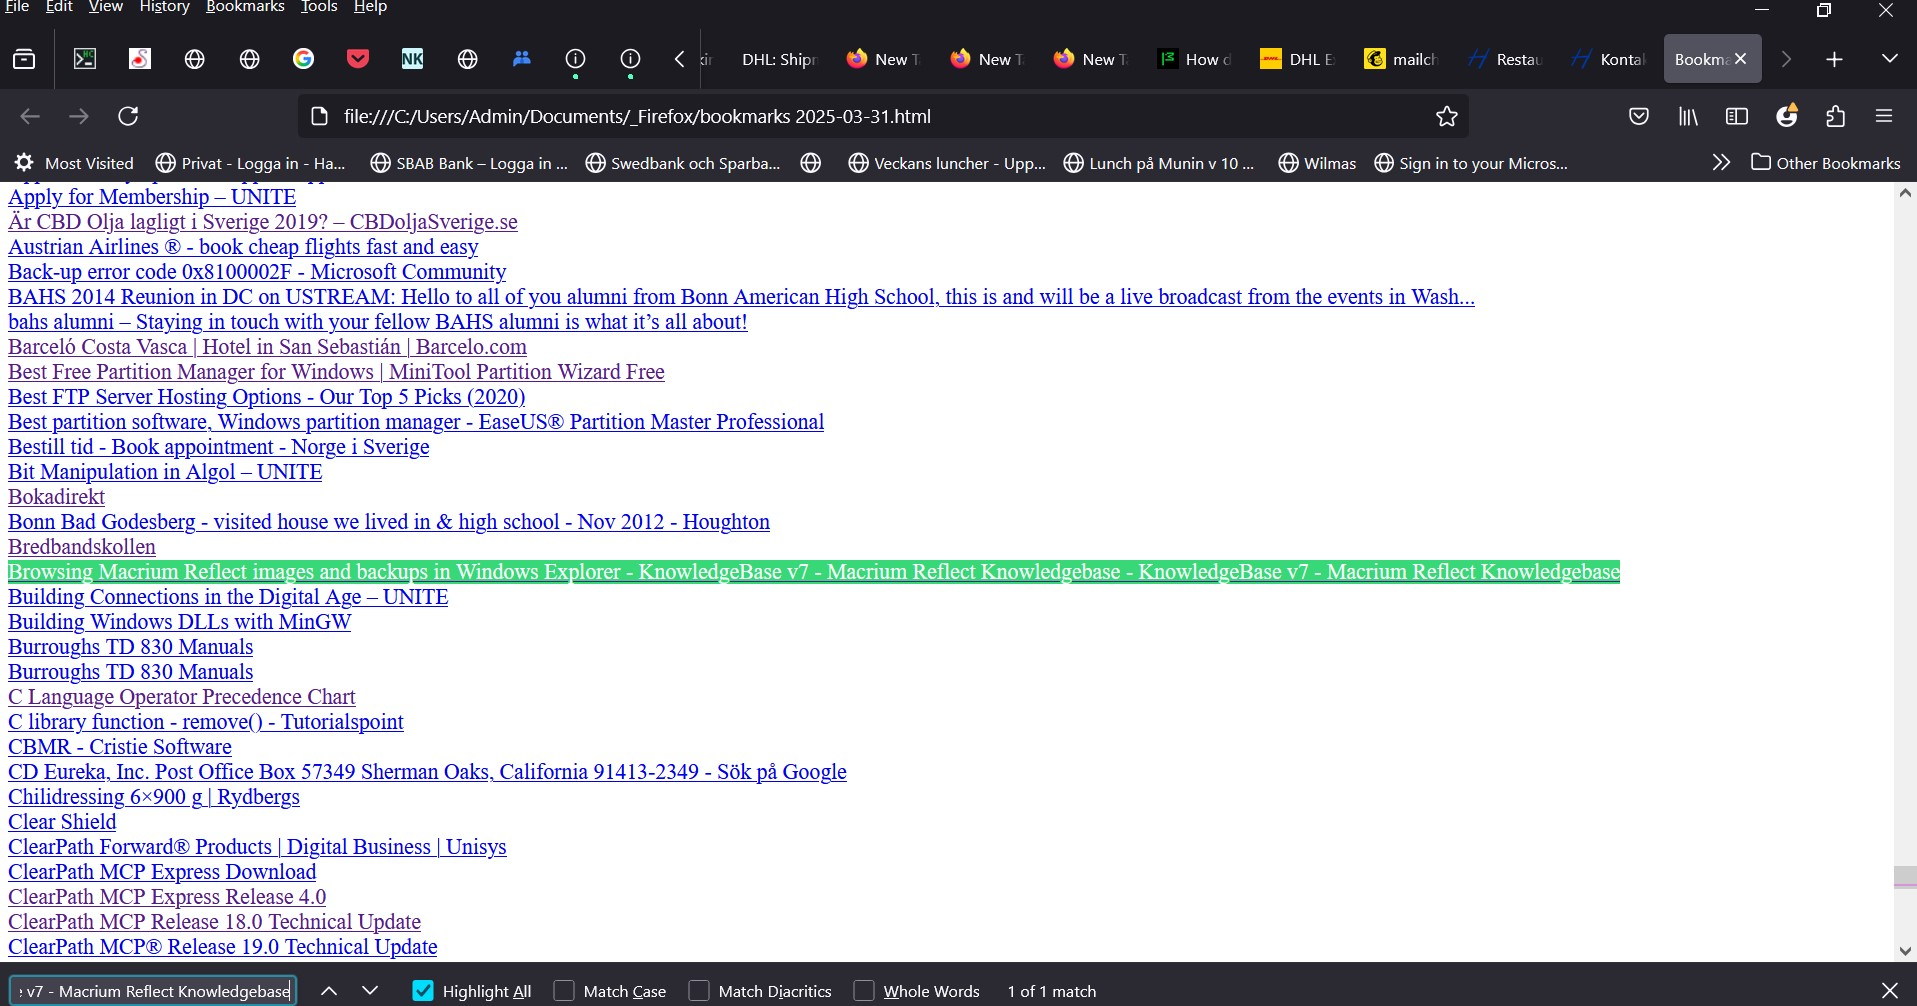The height and width of the screenshot is (1006, 1917).
Task: Open the pinned Pocket tab
Action: pyautogui.click(x=358, y=59)
